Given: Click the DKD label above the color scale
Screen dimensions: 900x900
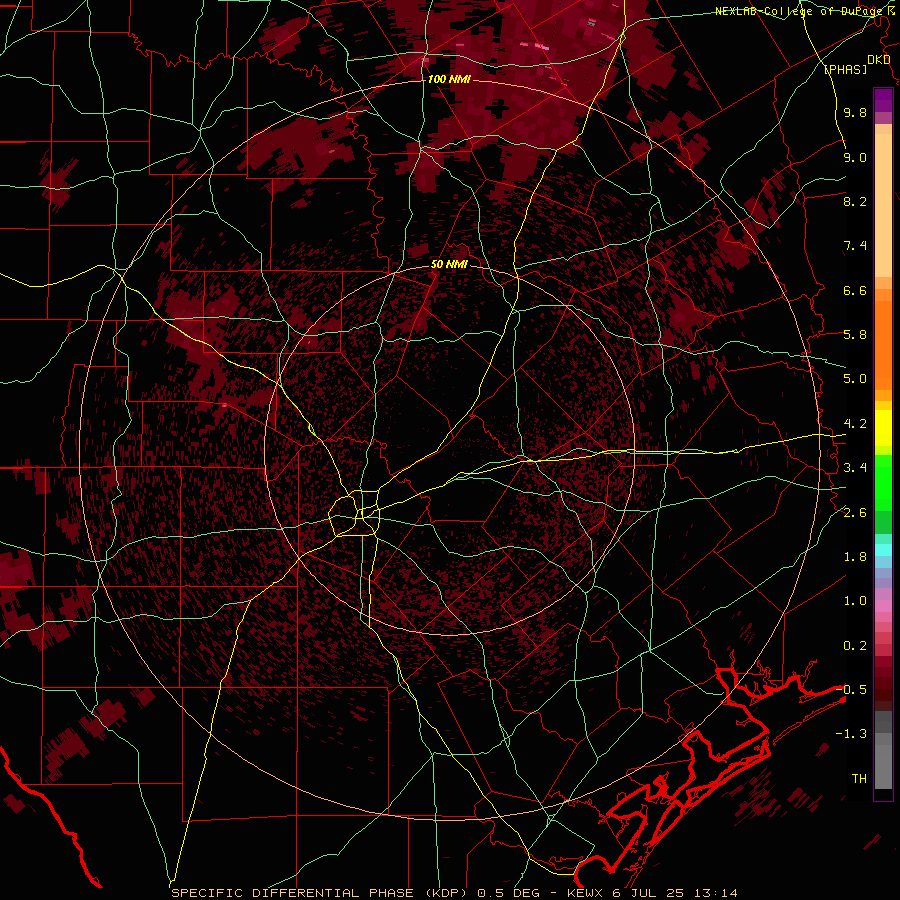Looking at the screenshot, I should 878,60.
